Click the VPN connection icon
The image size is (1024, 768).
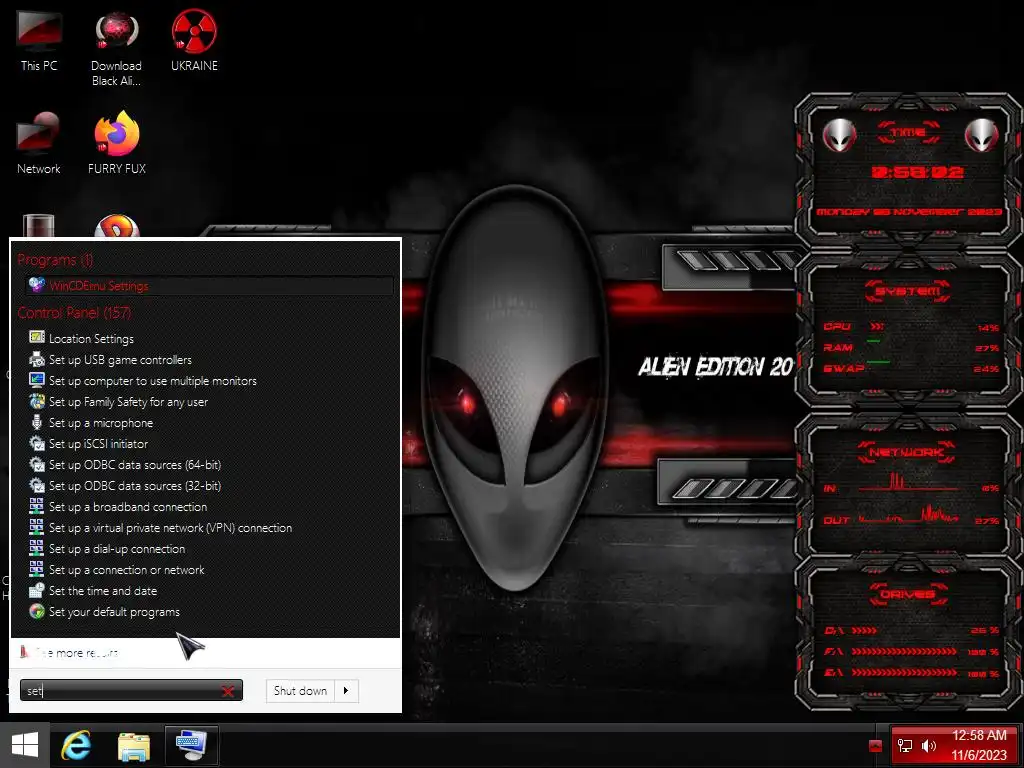37,527
